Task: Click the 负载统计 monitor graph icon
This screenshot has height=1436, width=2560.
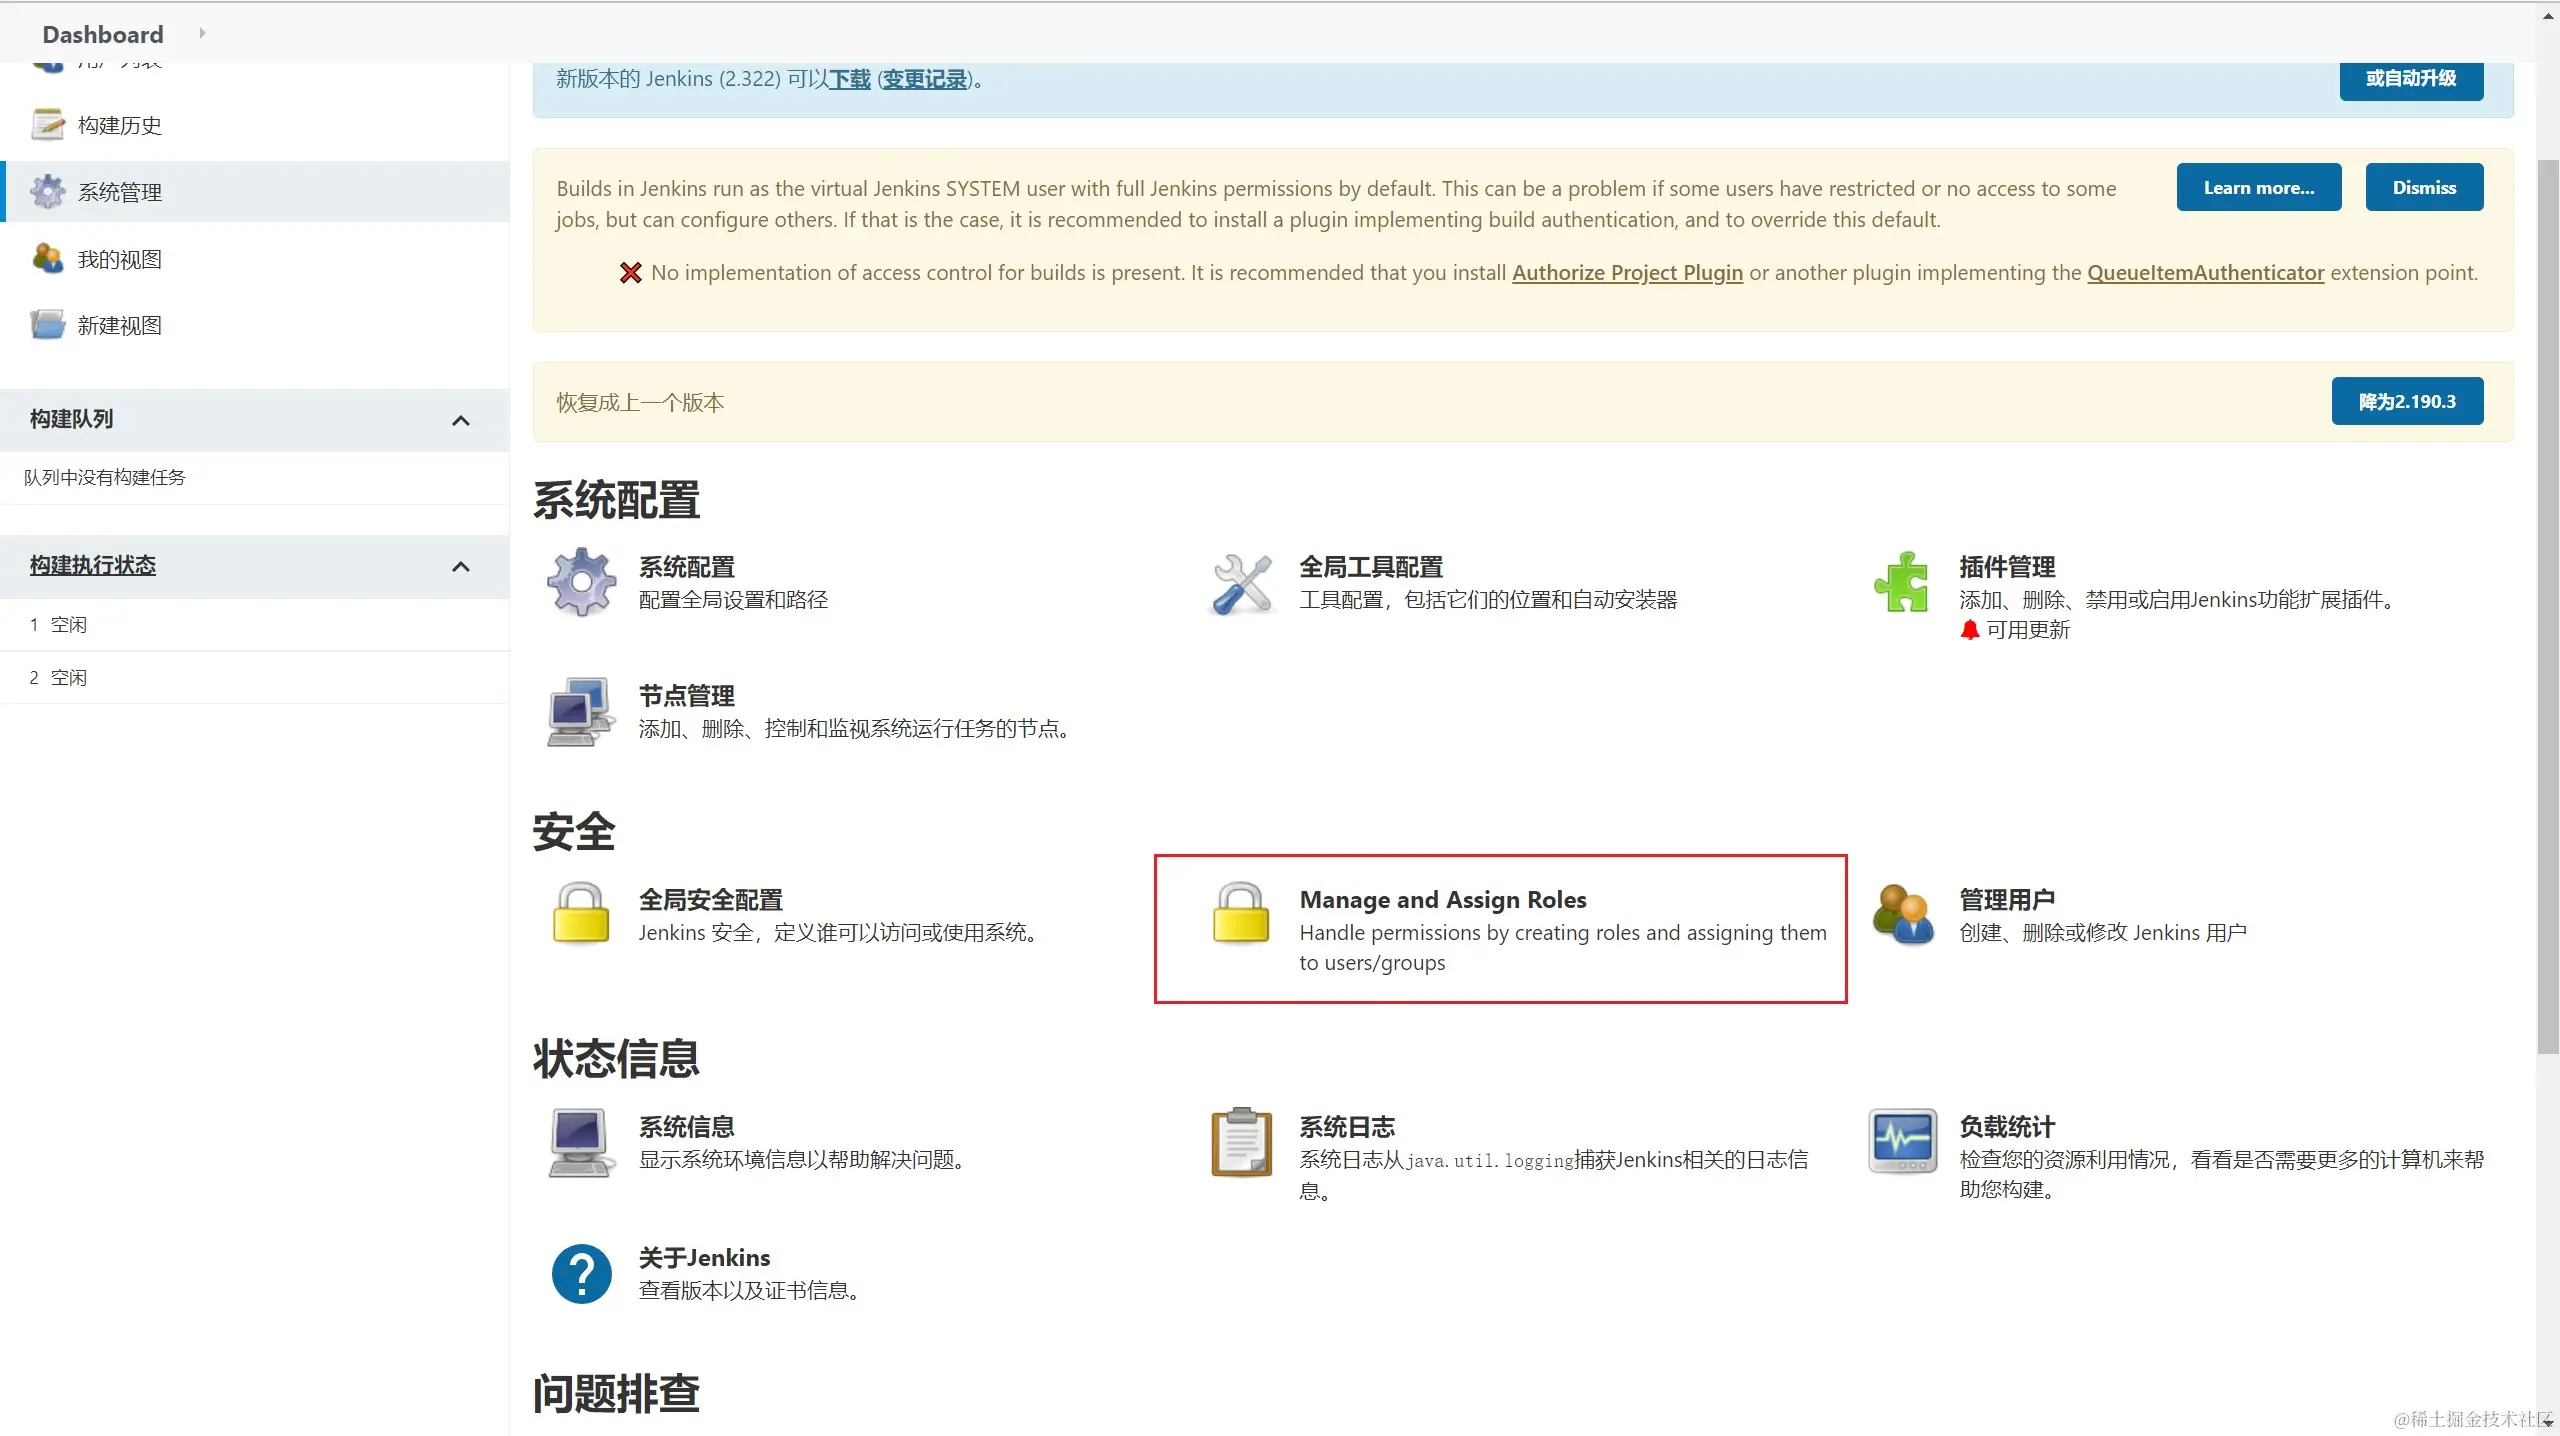Action: coord(1901,1141)
